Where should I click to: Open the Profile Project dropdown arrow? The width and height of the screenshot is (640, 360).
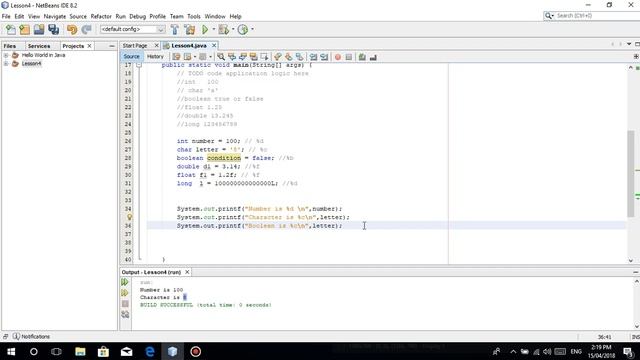click(x=252, y=29)
